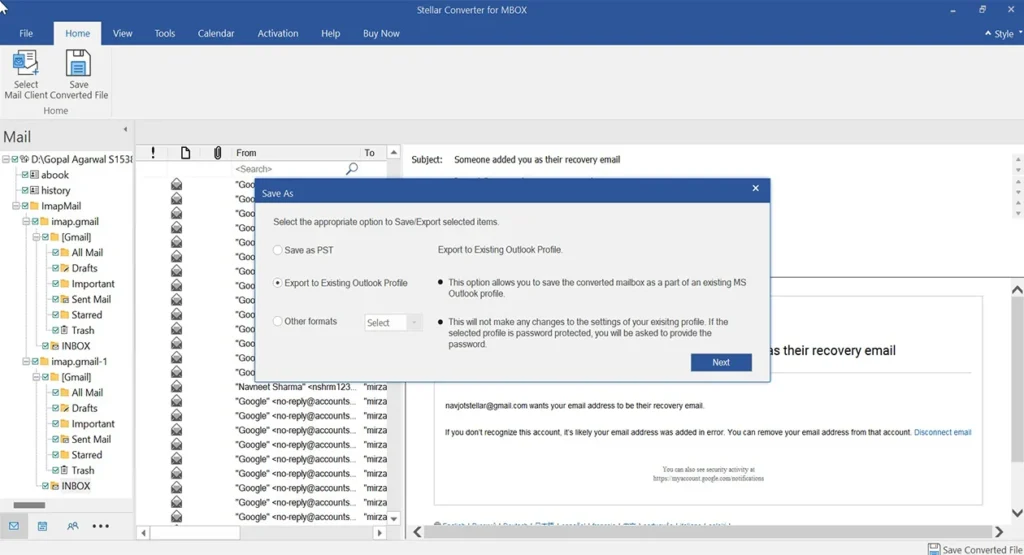This screenshot has width=1024, height=555.
Task: Switch to the Home tab
Action: [77, 33]
